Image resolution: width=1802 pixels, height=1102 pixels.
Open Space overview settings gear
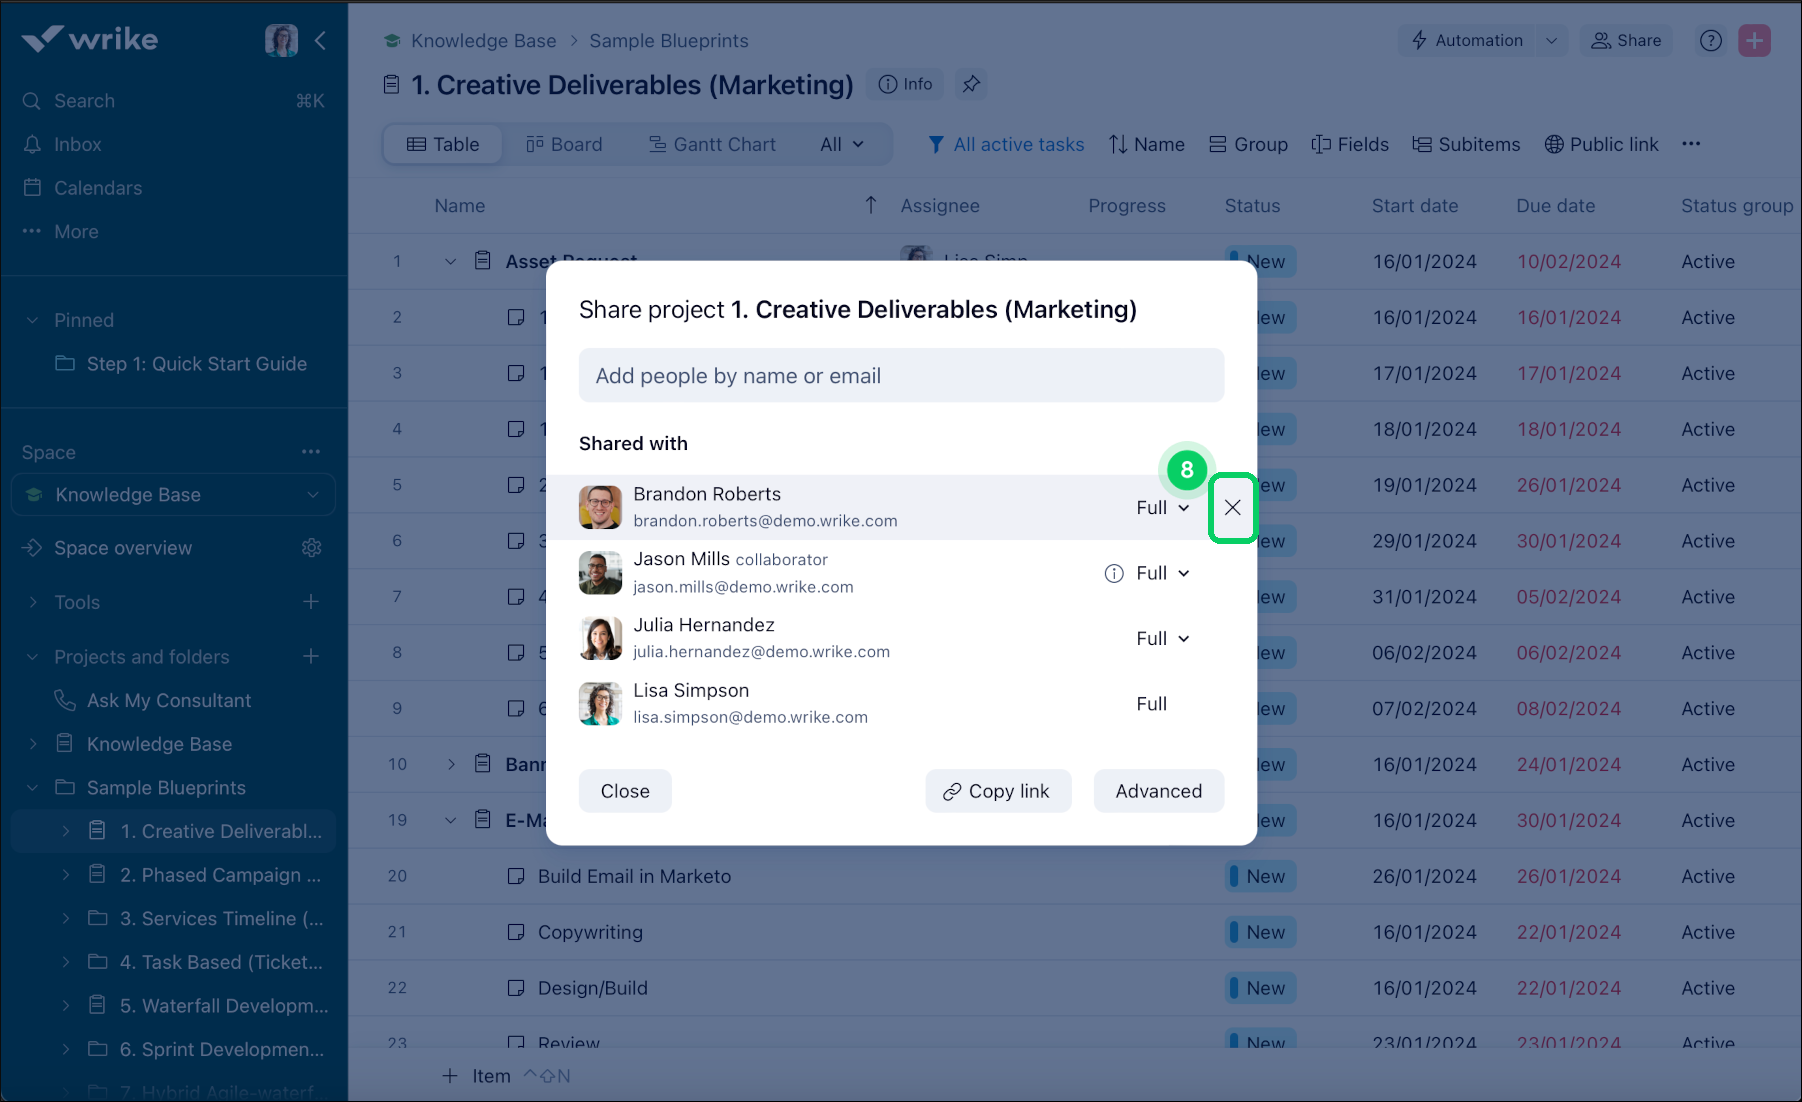(312, 548)
